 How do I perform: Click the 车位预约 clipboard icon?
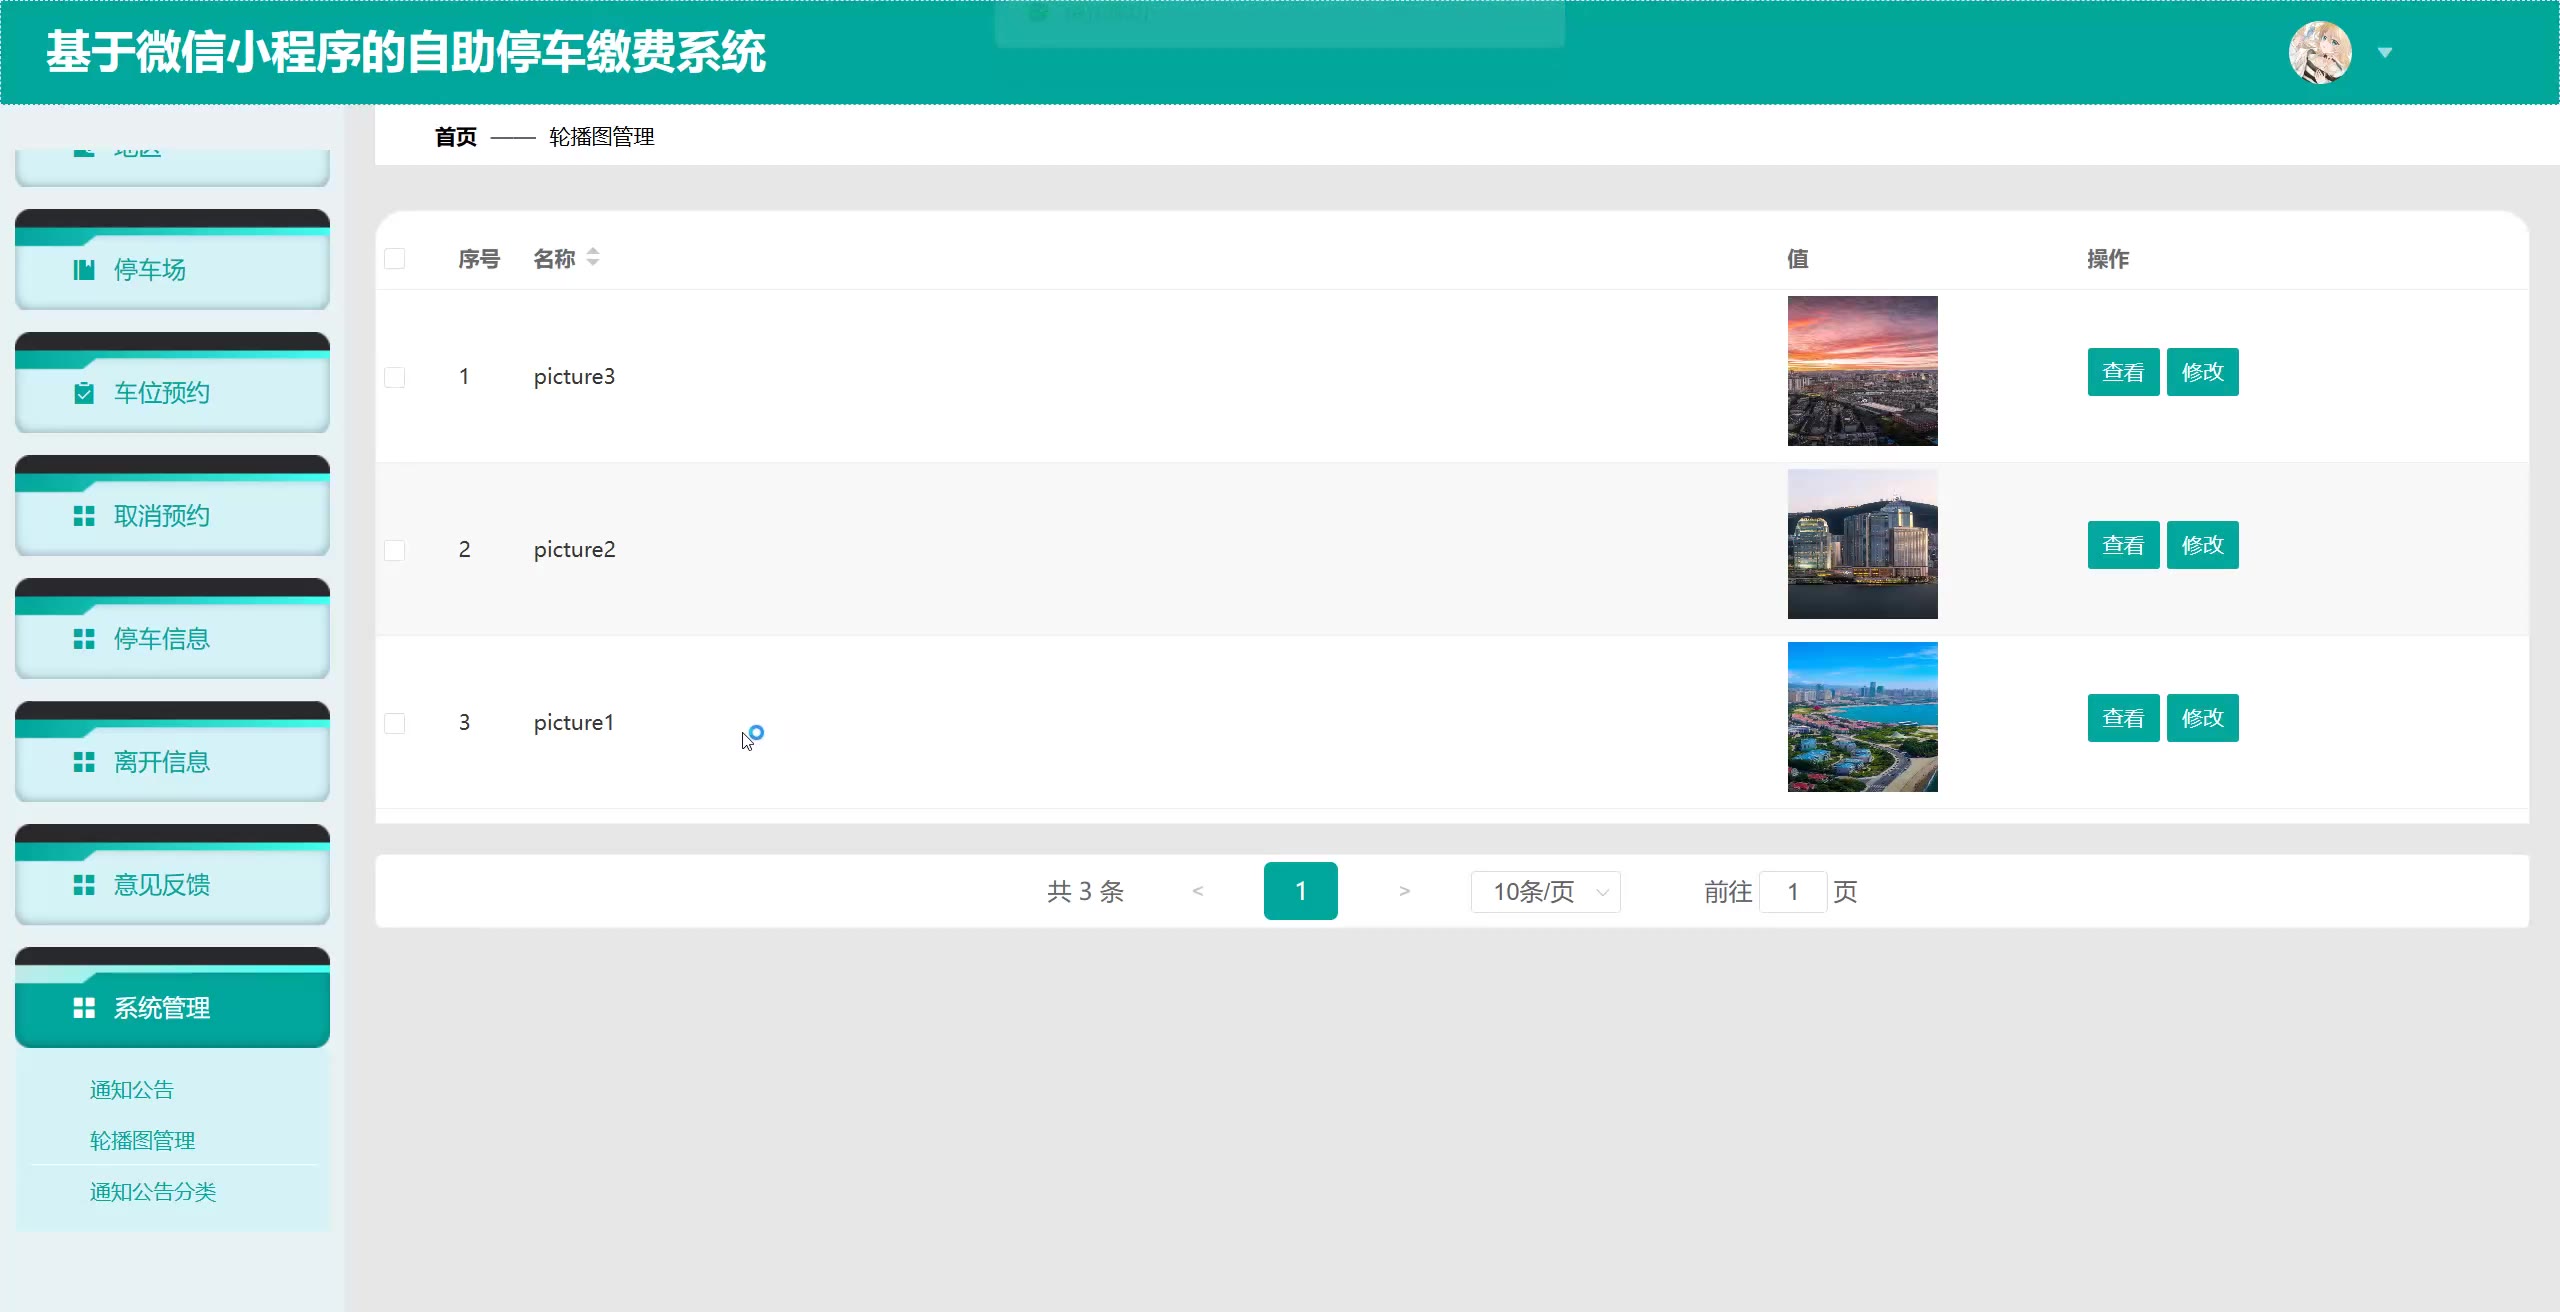pos(84,393)
